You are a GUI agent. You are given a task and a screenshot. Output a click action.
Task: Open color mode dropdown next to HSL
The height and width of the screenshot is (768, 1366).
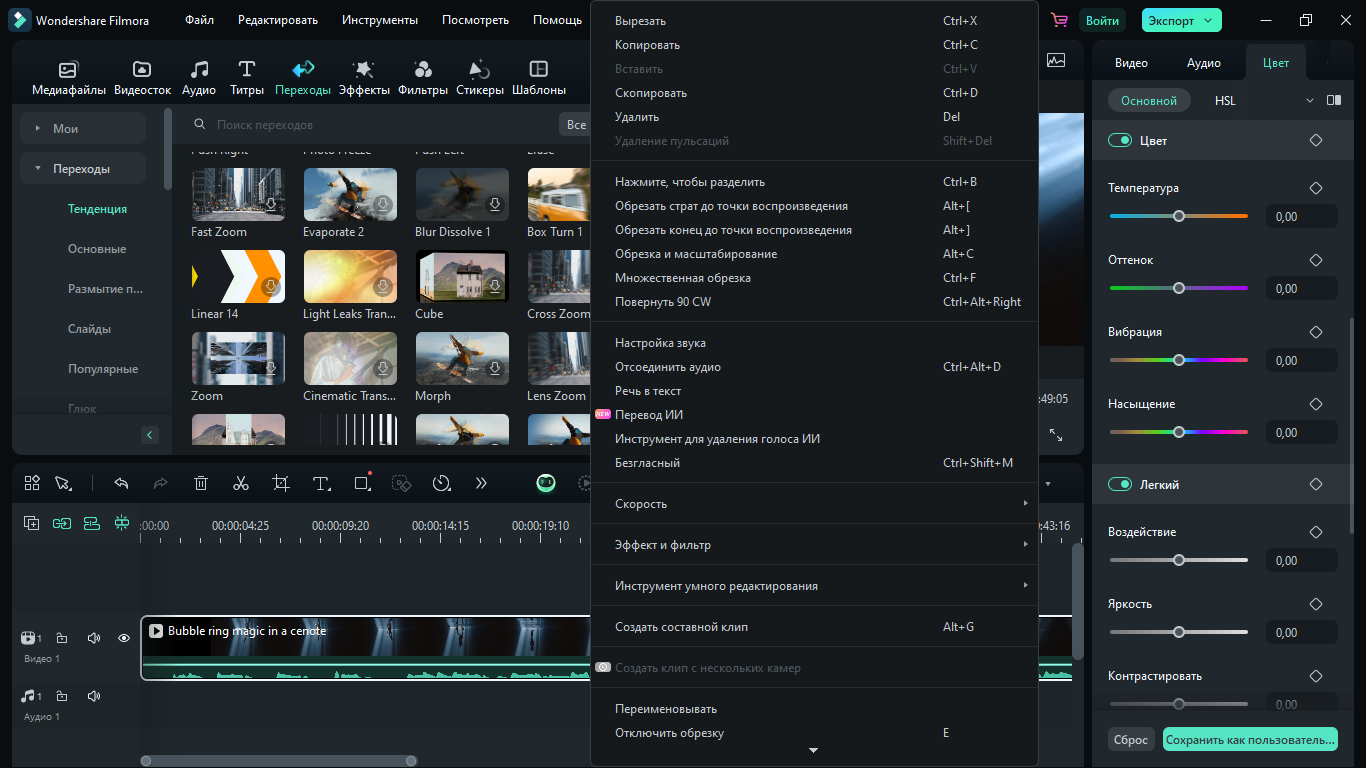point(1310,101)
